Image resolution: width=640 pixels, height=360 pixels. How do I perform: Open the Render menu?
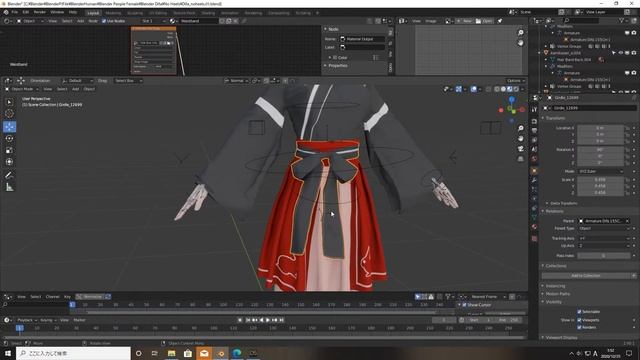[x=40, y=12]
